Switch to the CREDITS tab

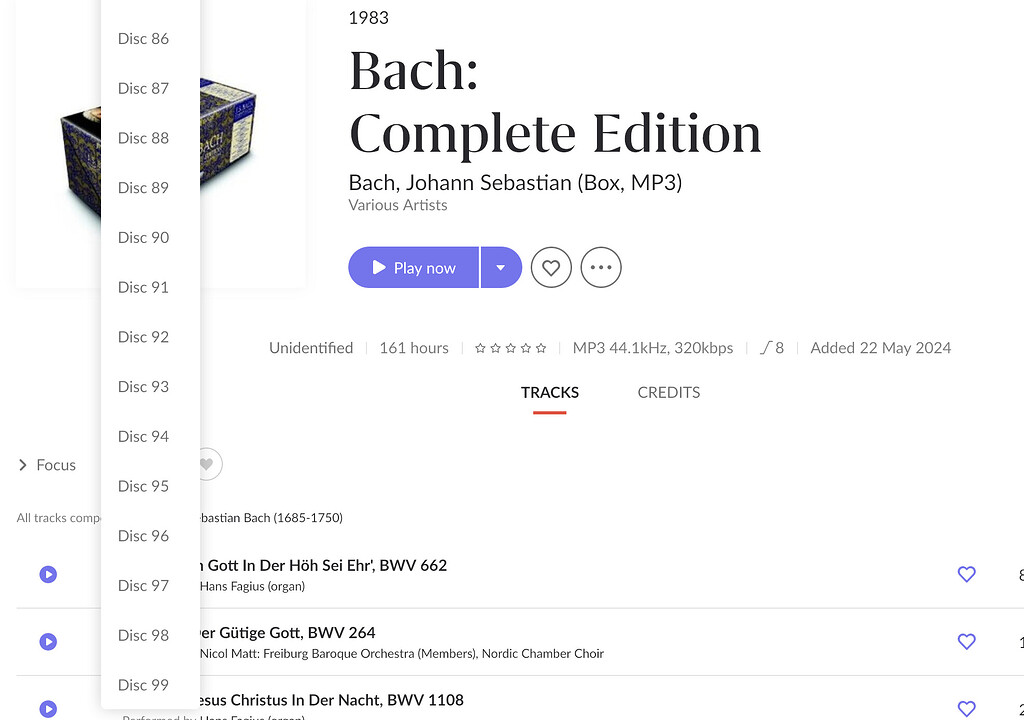tap(668, 392)
